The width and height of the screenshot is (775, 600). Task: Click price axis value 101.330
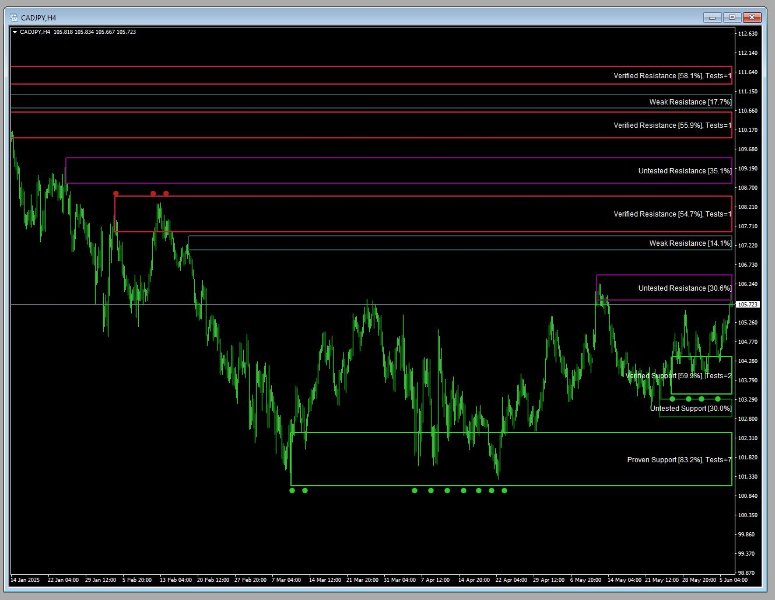pyautogui.click(x=747, y=476)
